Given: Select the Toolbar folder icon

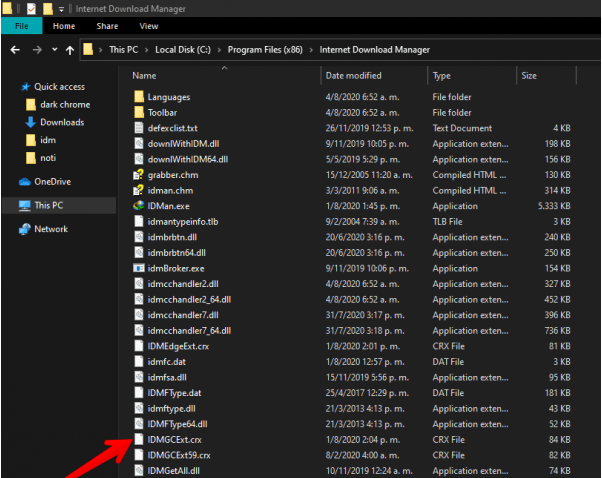Looking at the screenshot, I should [139, 112].
